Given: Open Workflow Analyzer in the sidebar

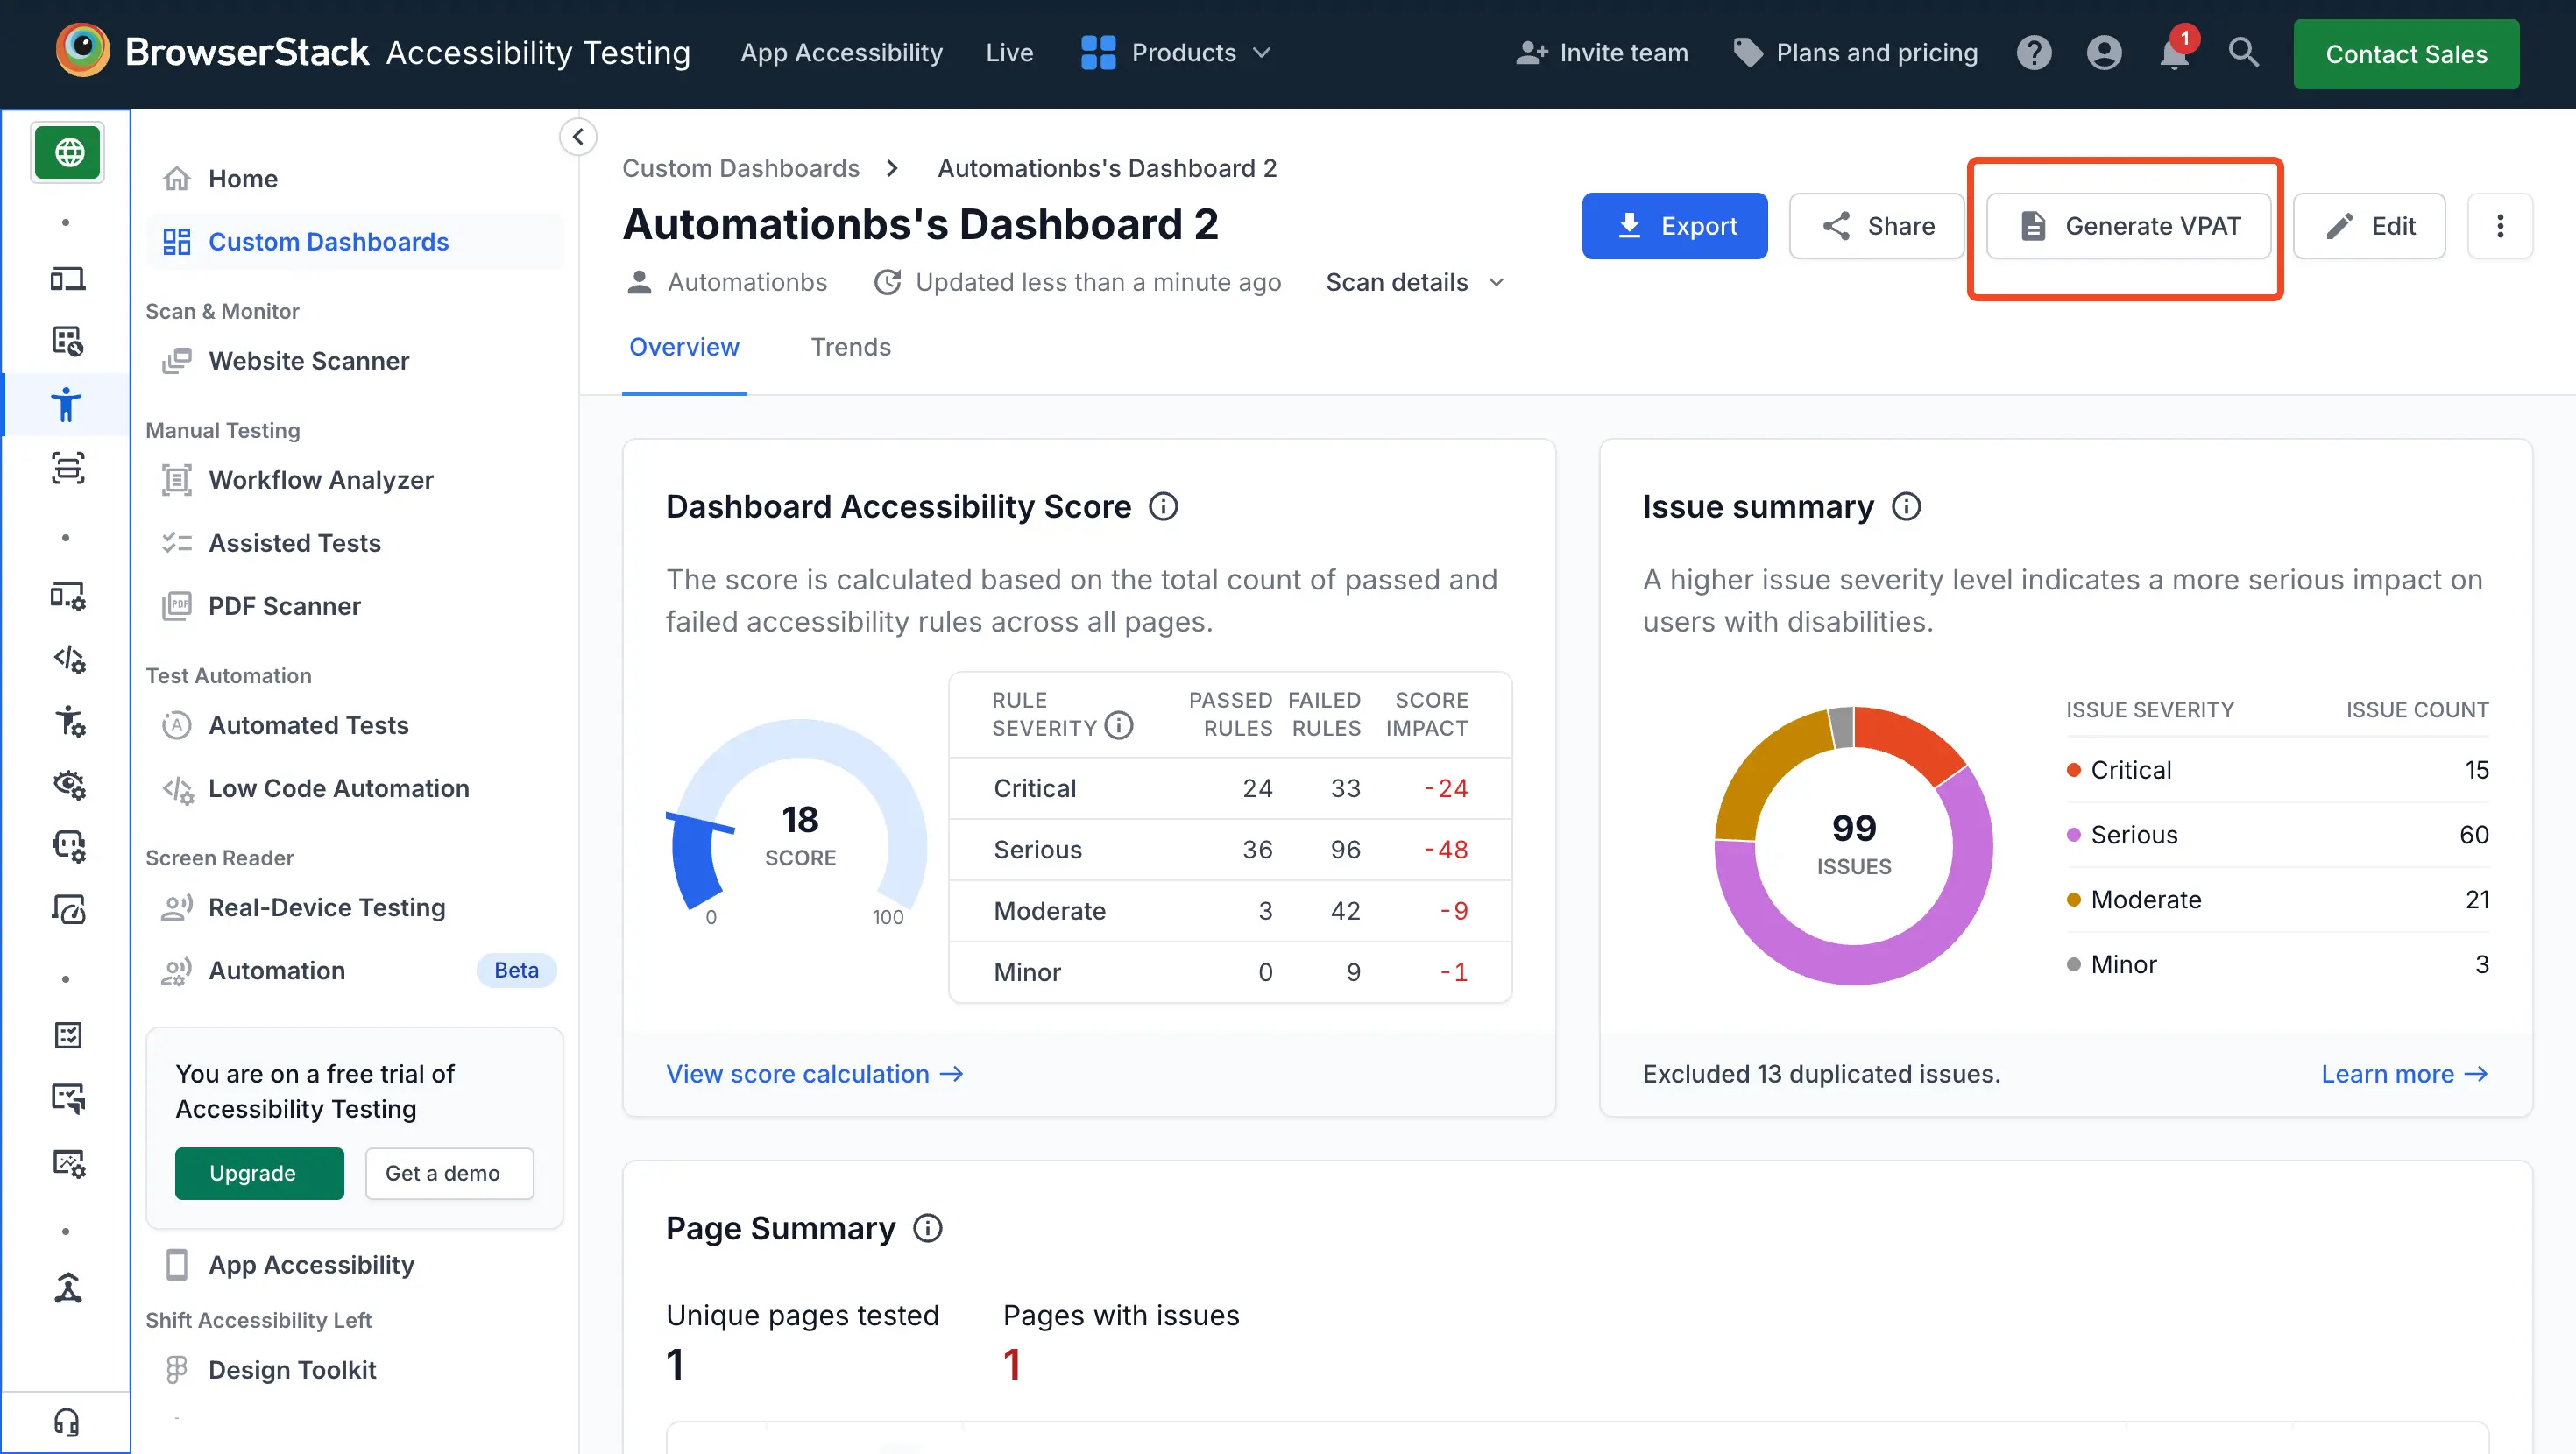Looking at the screenshot, I should click(x=354, y=480).
